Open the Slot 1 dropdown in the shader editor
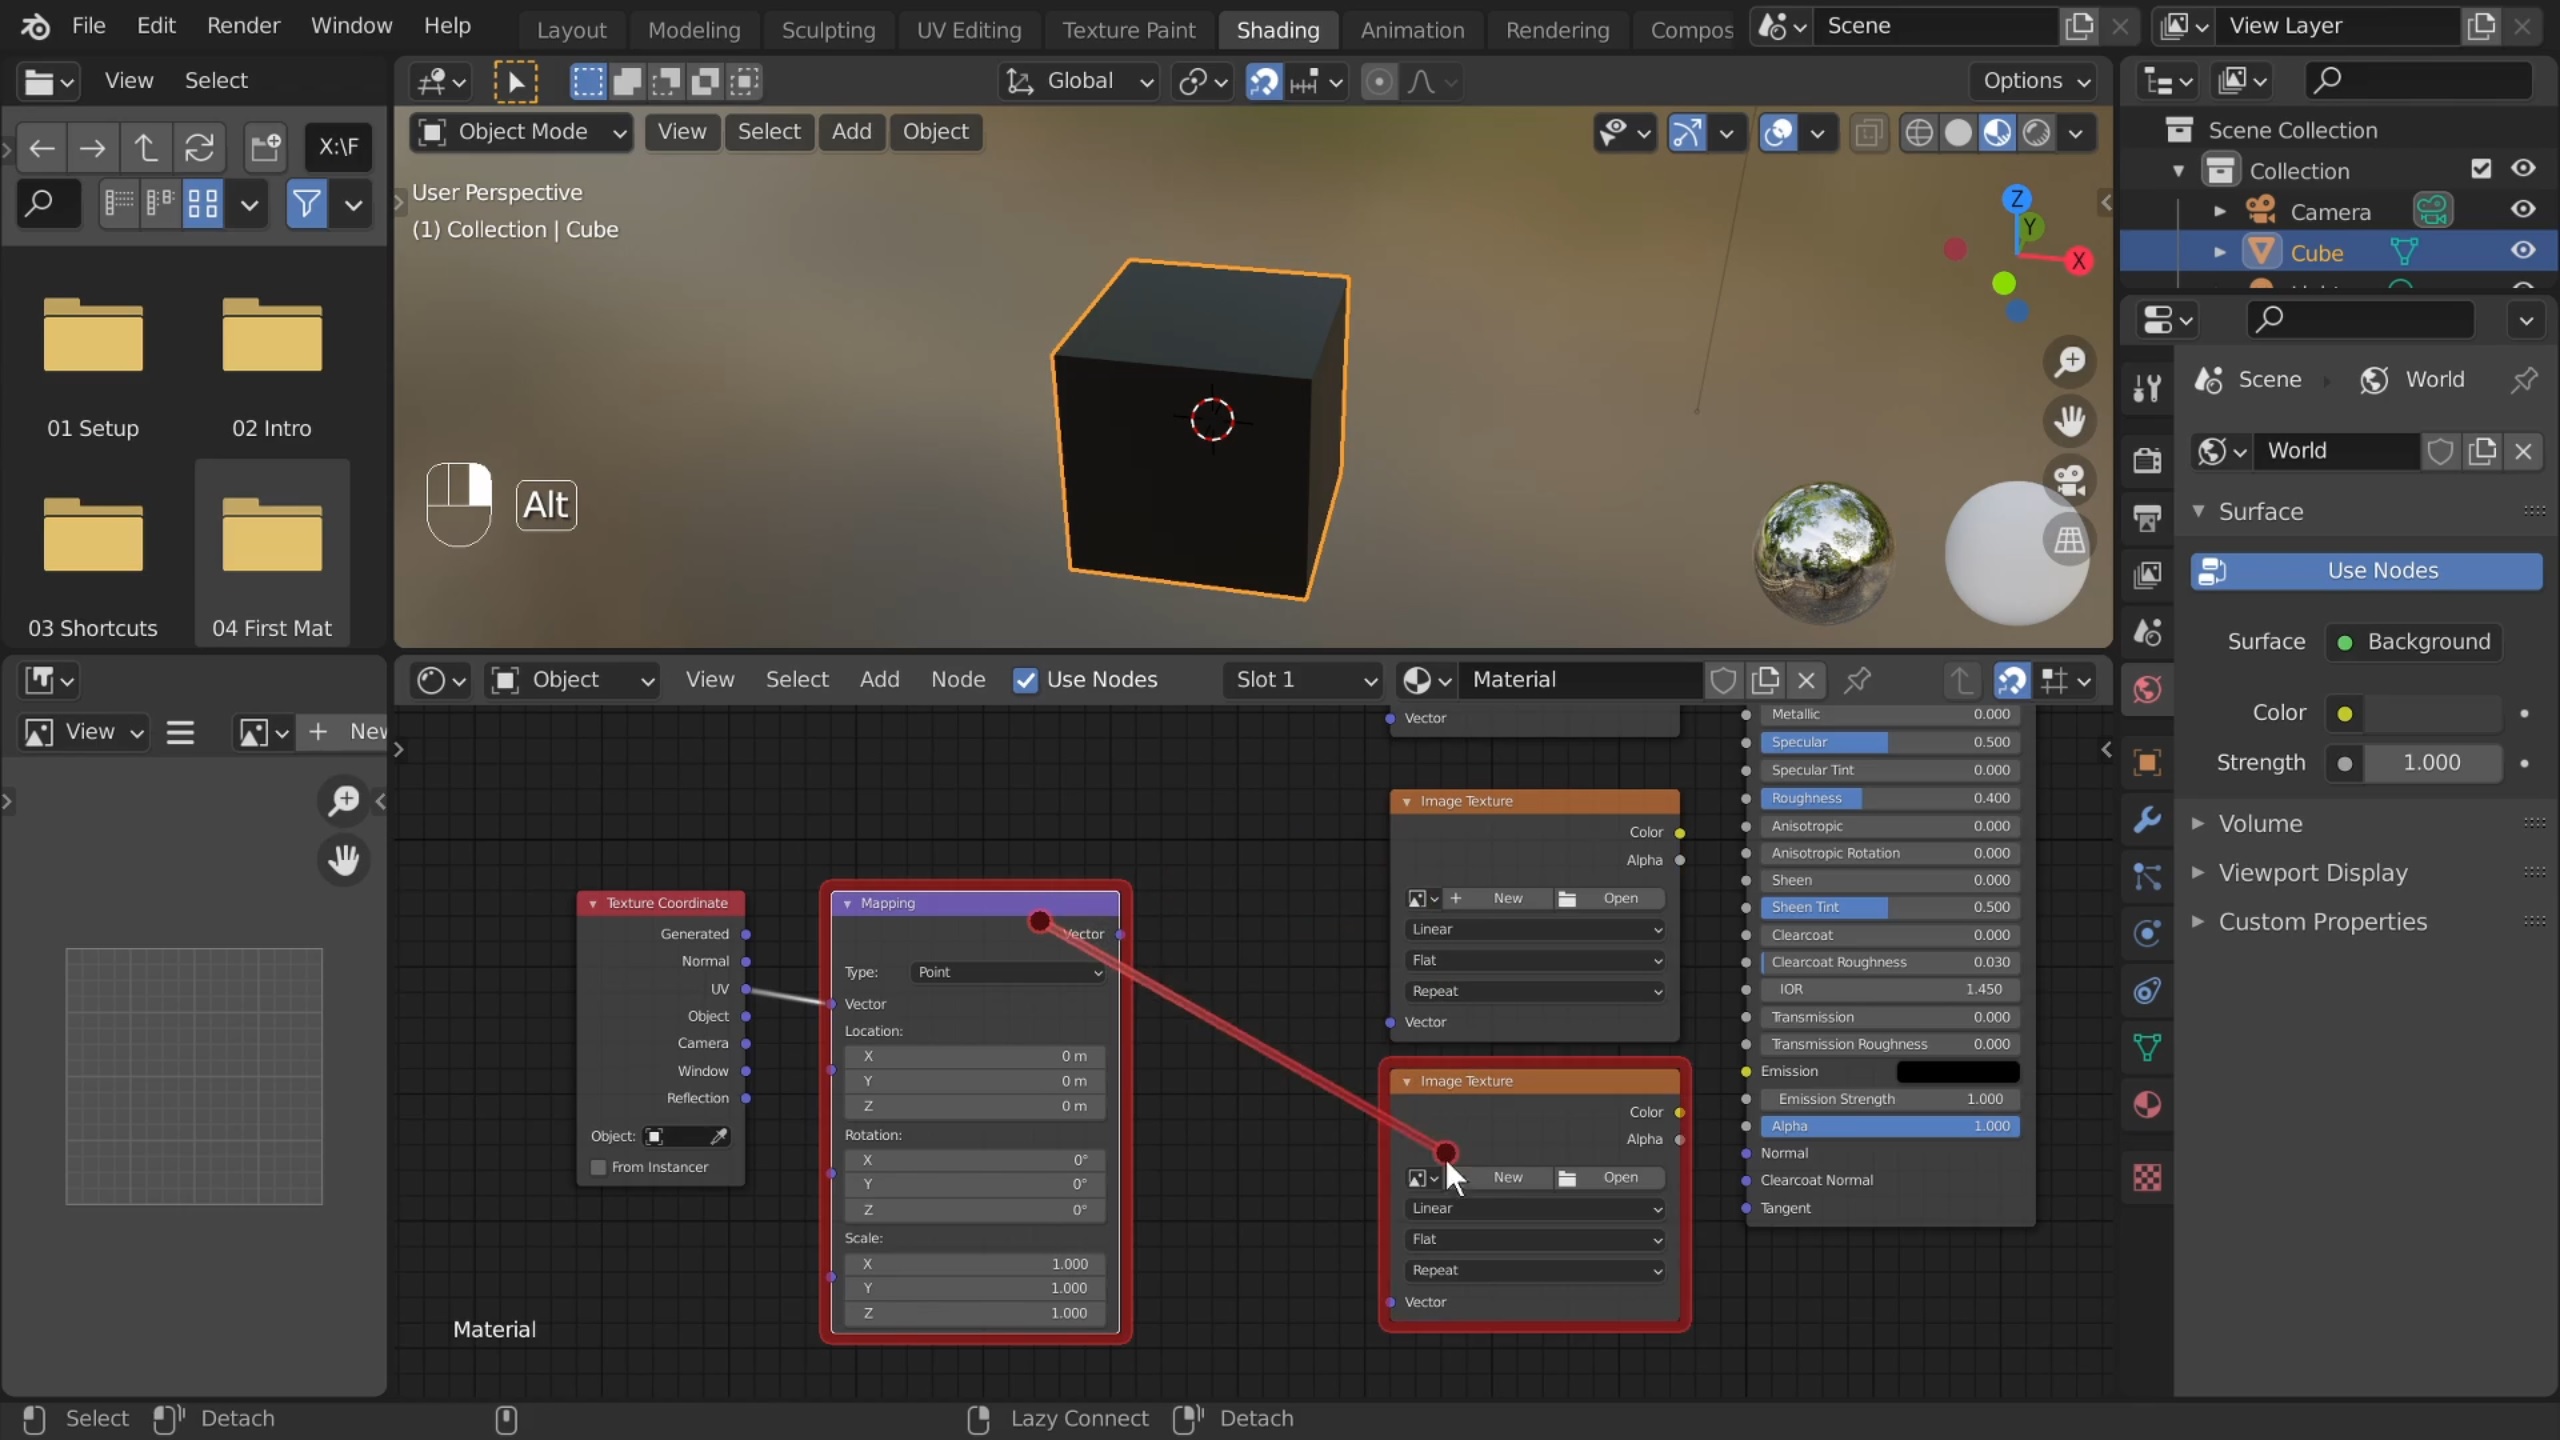This screenshot has width=2560, height=1440. 1300,680
